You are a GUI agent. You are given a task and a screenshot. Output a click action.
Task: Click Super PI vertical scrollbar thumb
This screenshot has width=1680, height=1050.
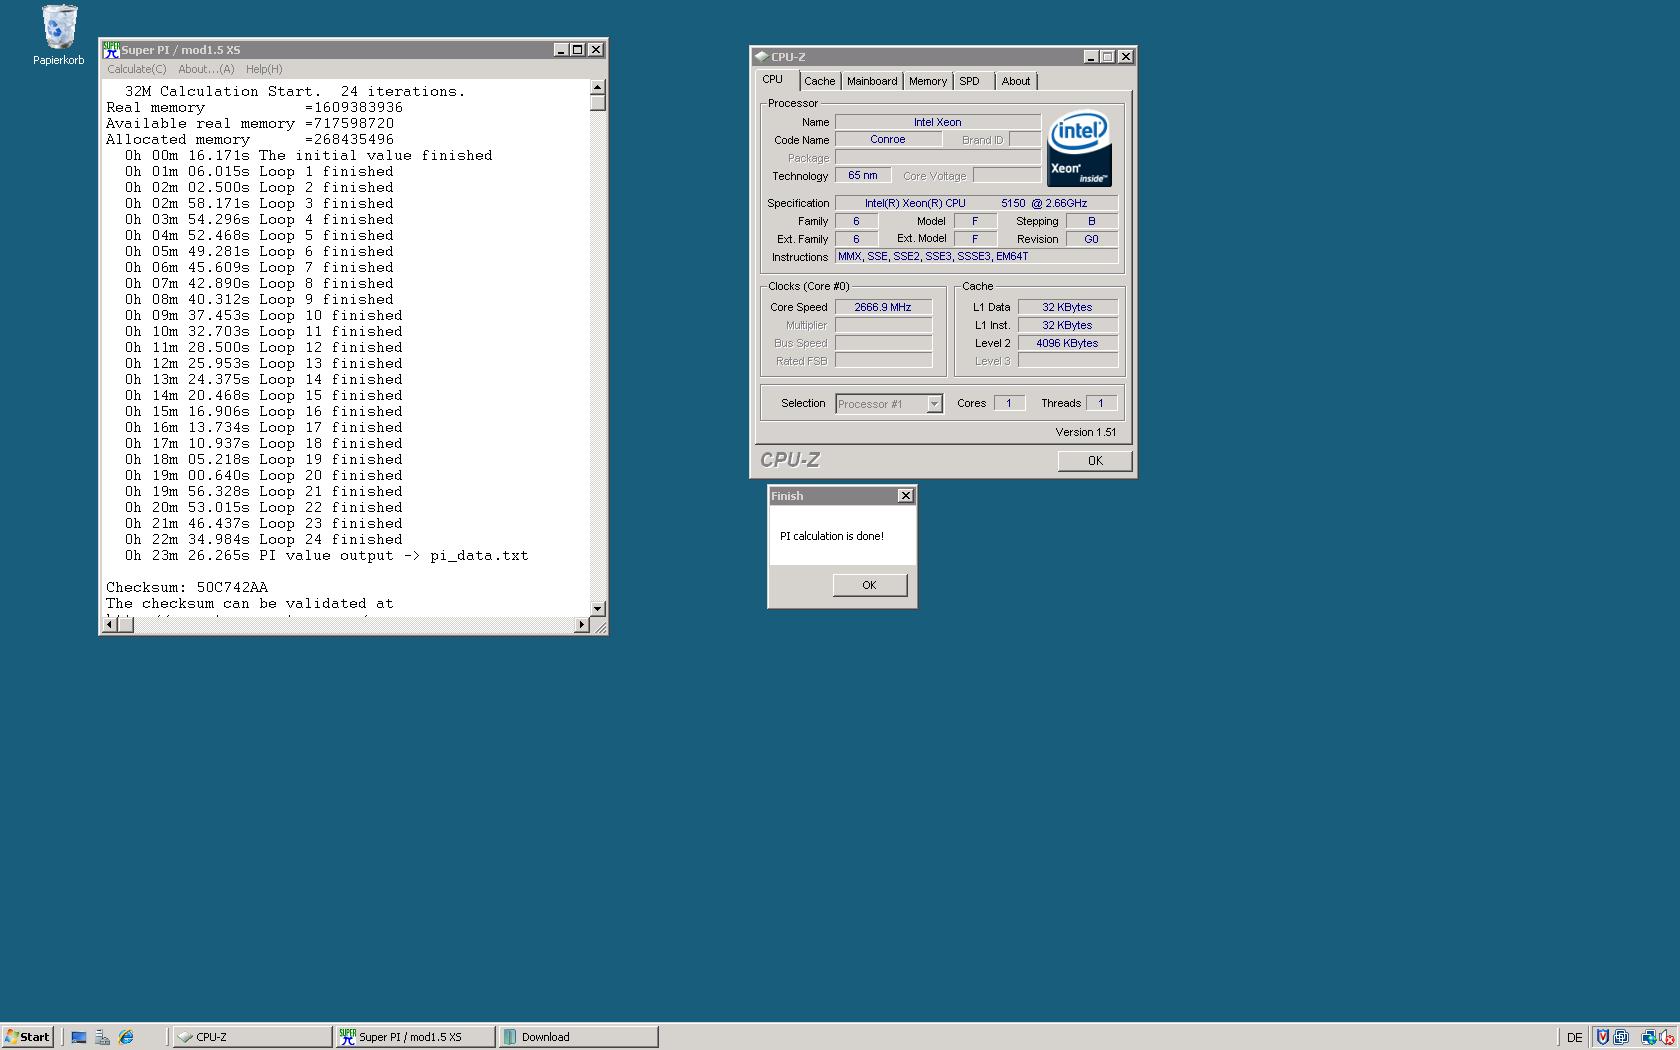point(598,103)
